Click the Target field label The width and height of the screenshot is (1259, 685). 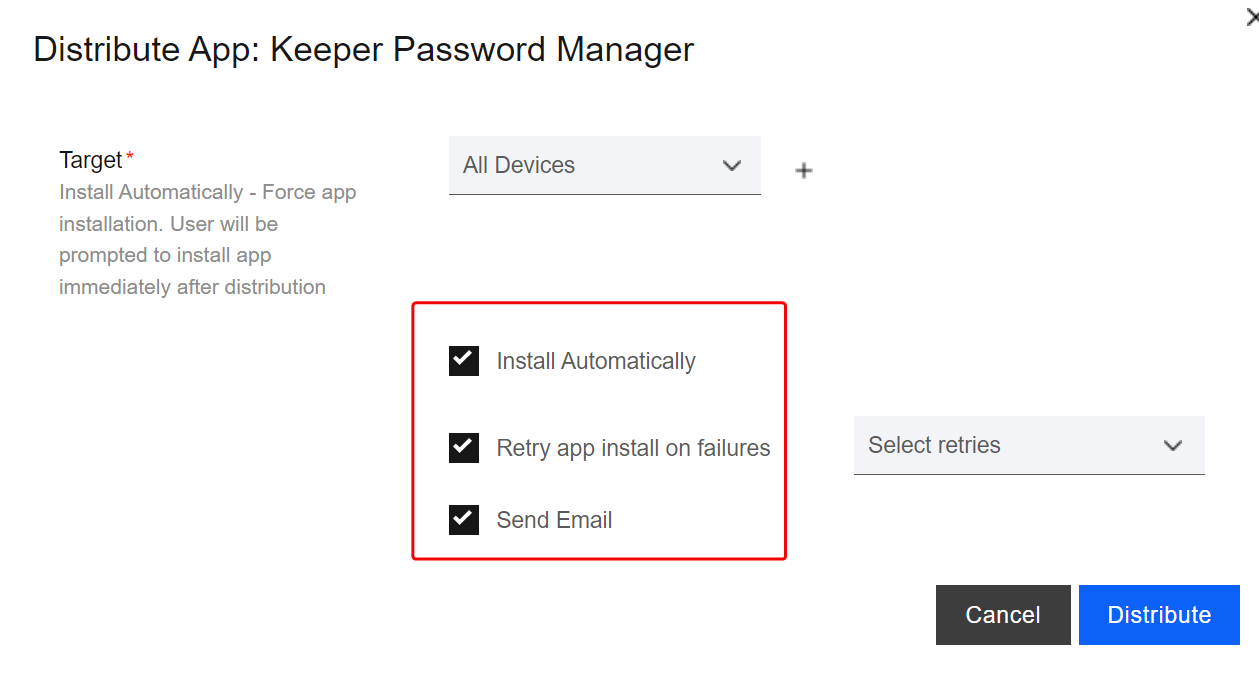pos(91,160)
